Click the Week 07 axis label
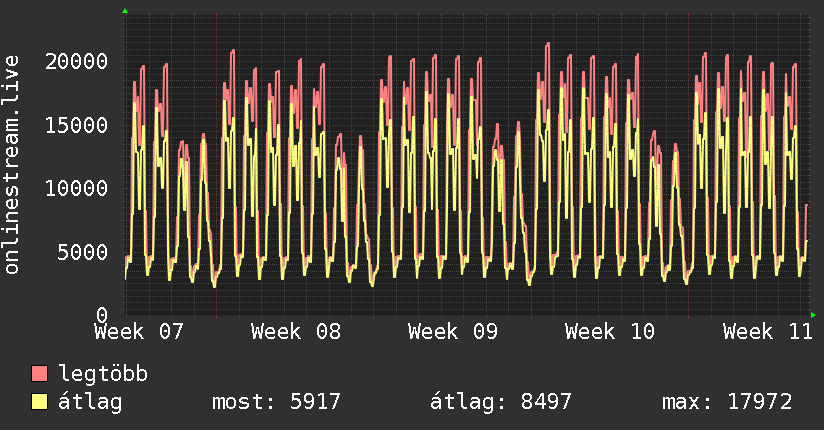The height and width of the screenshot is (430, 824). [x=139, y=332]
